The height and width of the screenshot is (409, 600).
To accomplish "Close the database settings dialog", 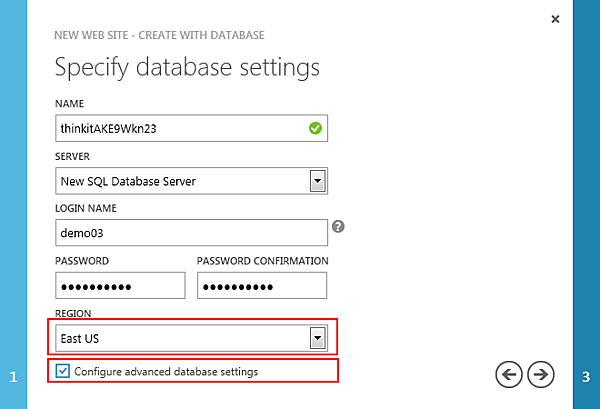I will click(556, 19).
